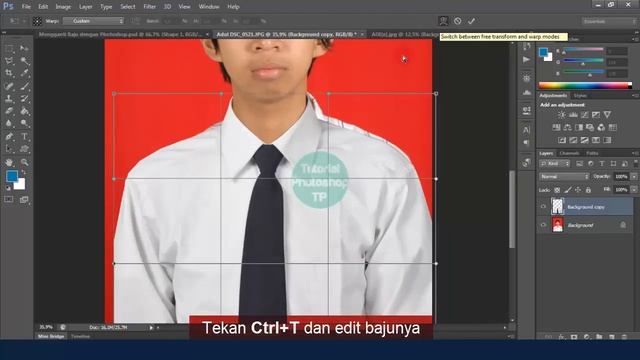Select the Crop tool
The image size is (640, 360).
click(x=9, y=73)
